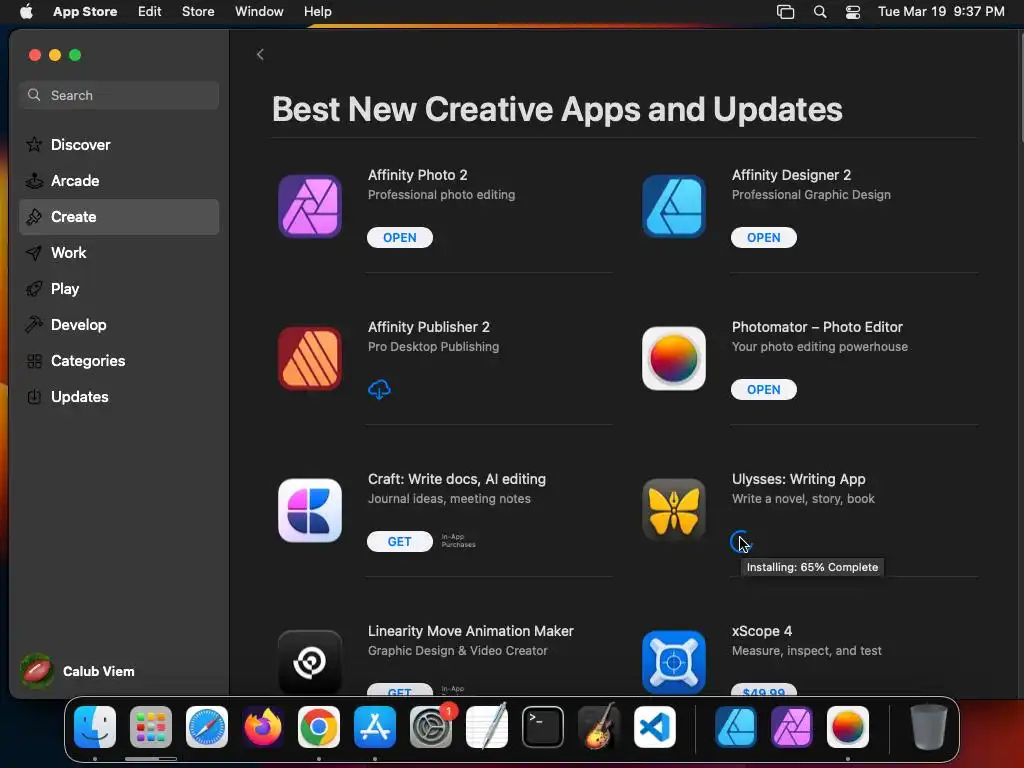Screen dimensions: 1024x768
Task: Open the Ulysses: Writing App title
Action: [x=798, y=479]
